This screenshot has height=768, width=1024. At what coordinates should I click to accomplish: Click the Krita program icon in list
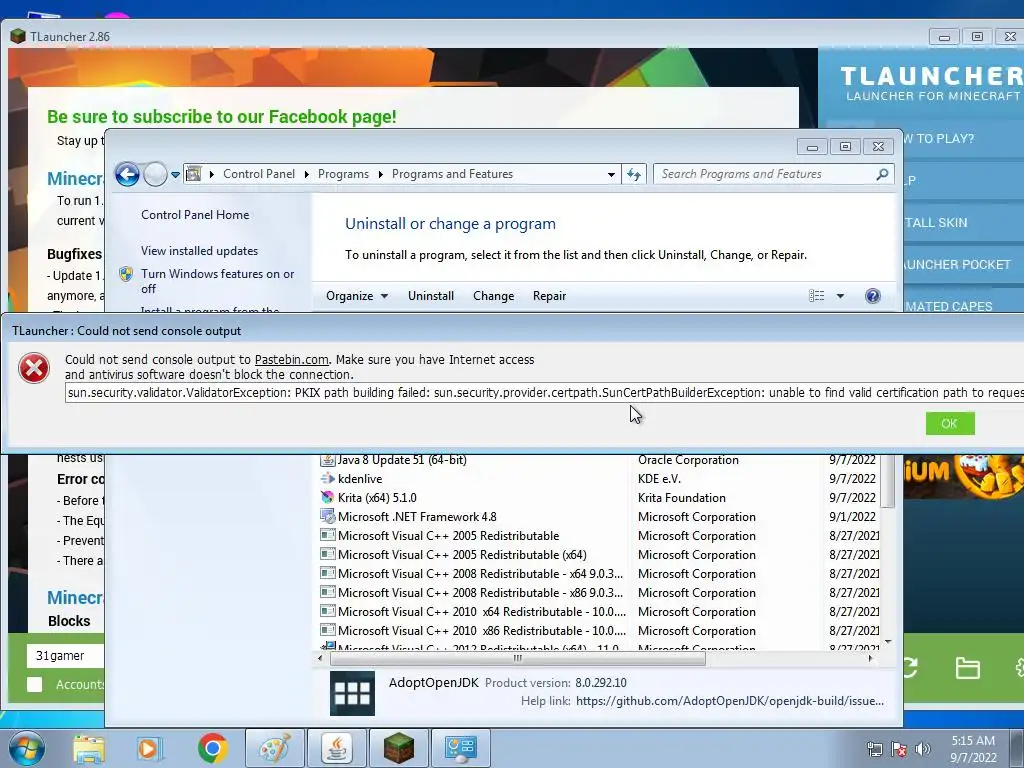tap(327, 497)
